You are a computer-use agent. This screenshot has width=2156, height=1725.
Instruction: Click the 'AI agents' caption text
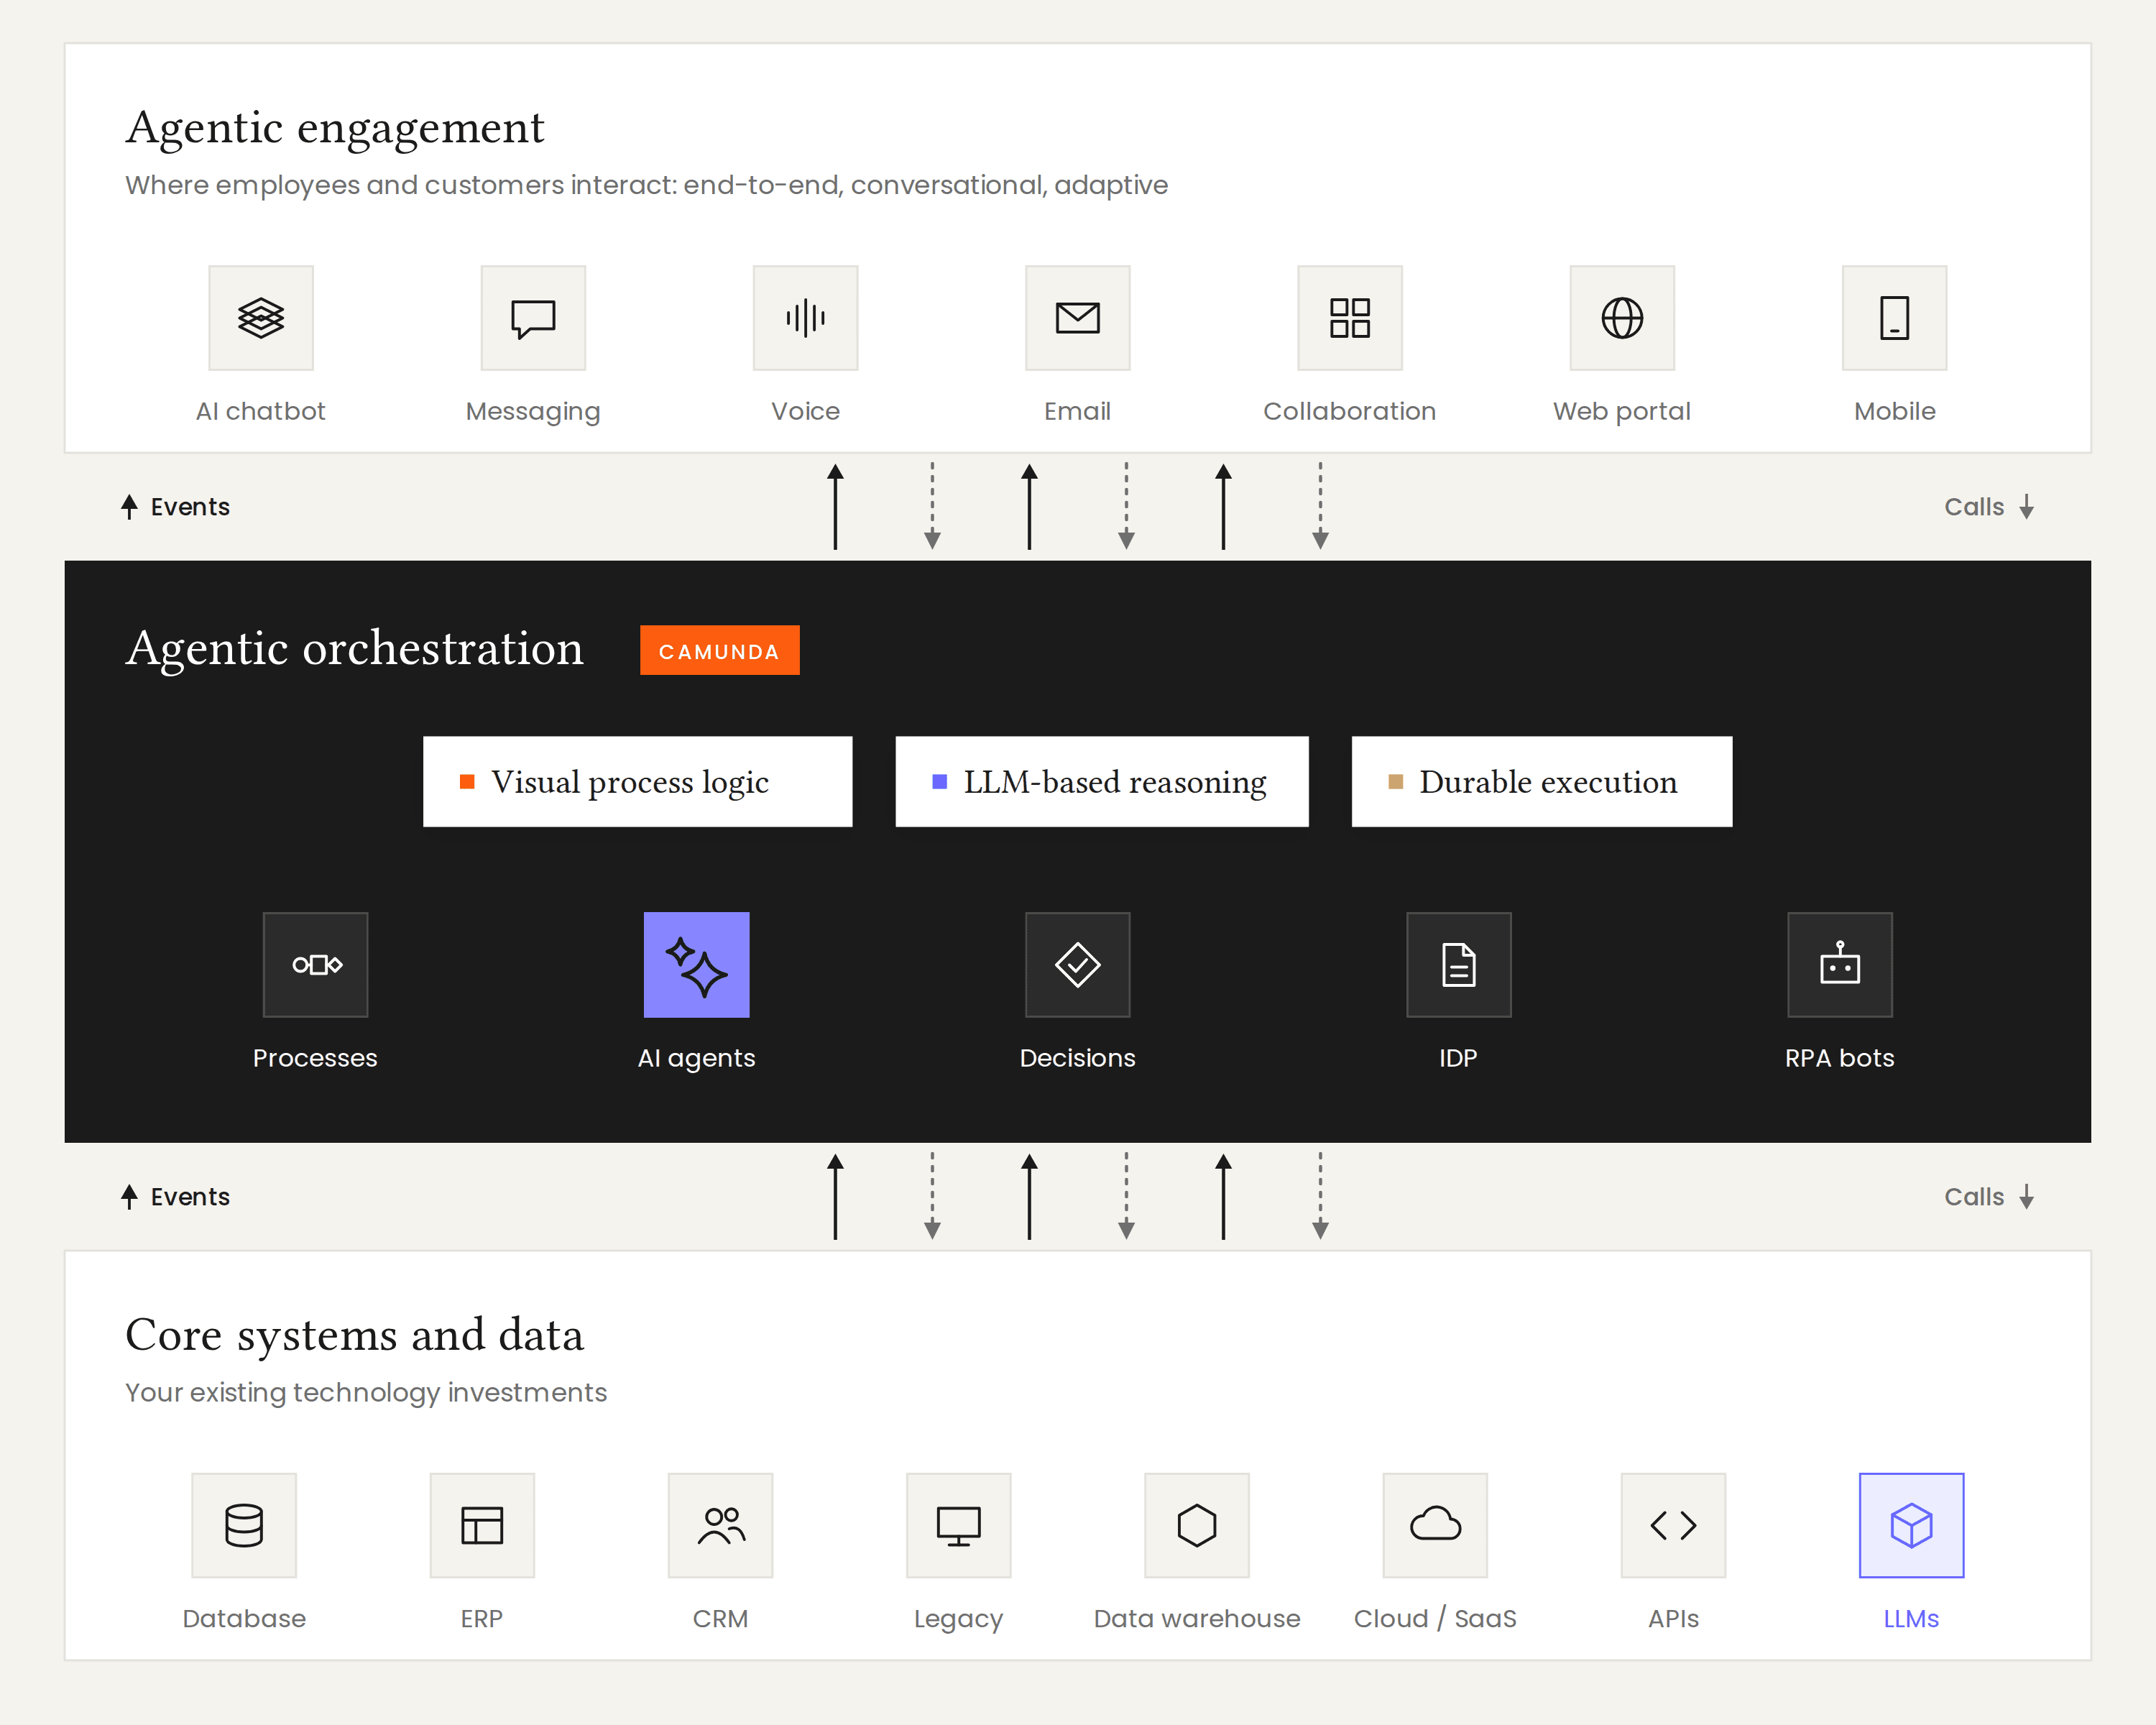point(697,1059)
